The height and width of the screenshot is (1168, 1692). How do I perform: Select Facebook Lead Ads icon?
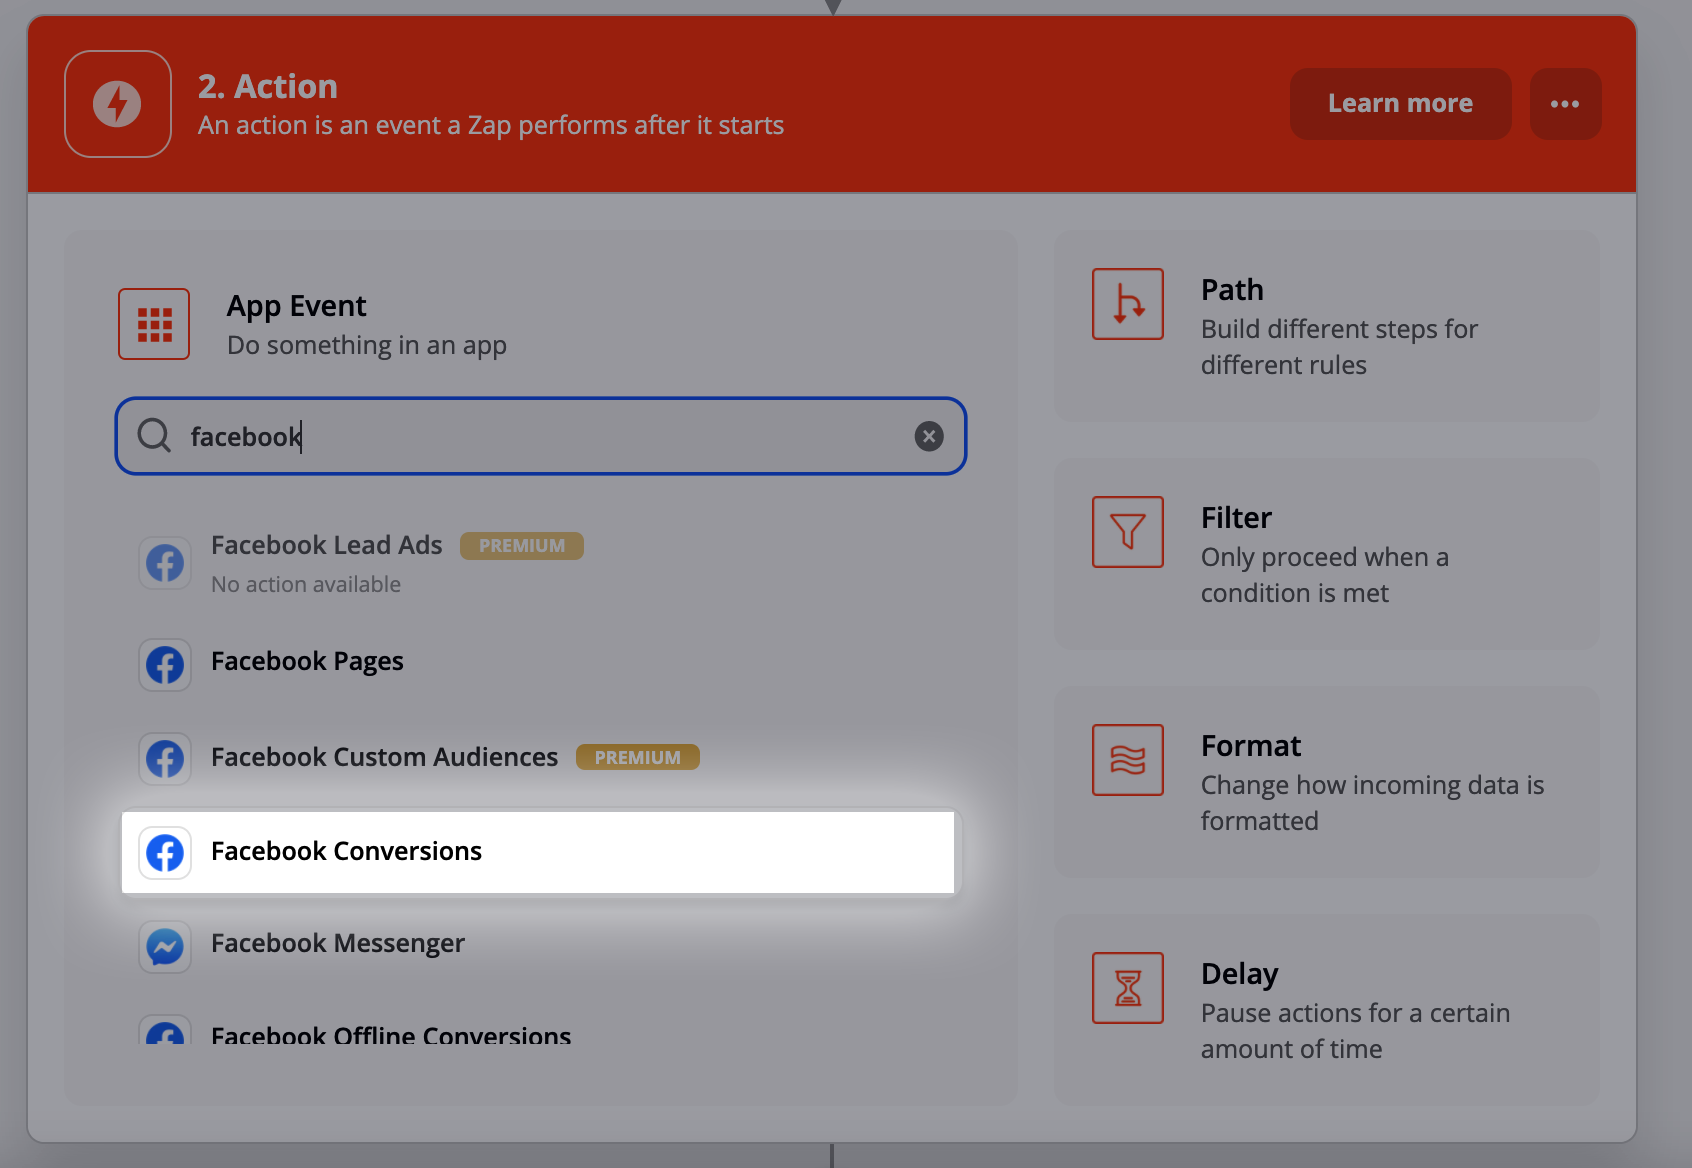click(165, 564)
